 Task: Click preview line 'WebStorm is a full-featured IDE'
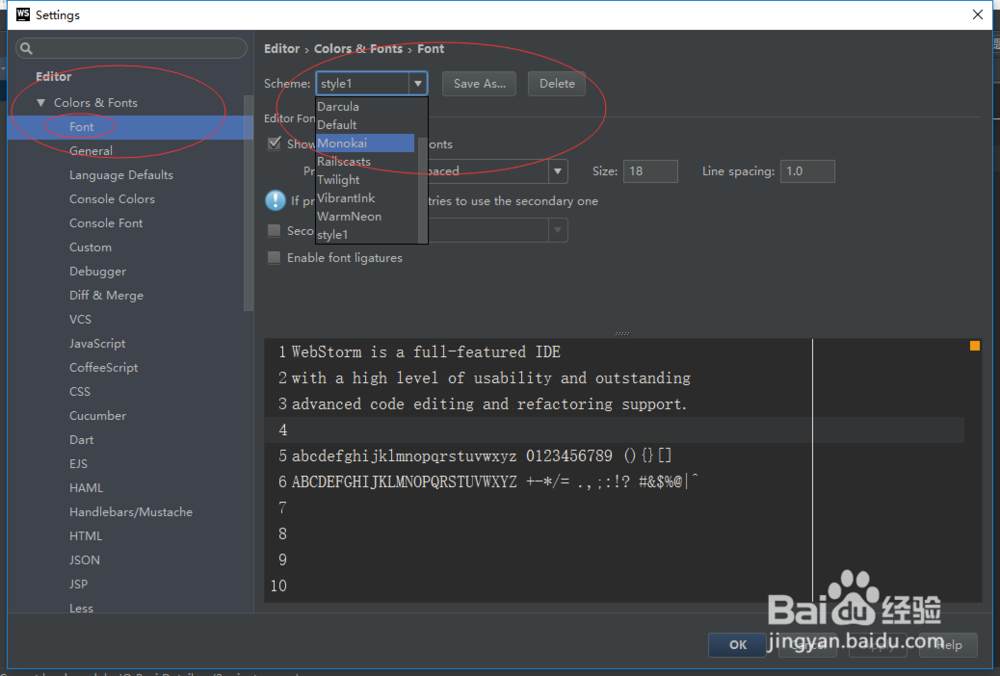426,352
